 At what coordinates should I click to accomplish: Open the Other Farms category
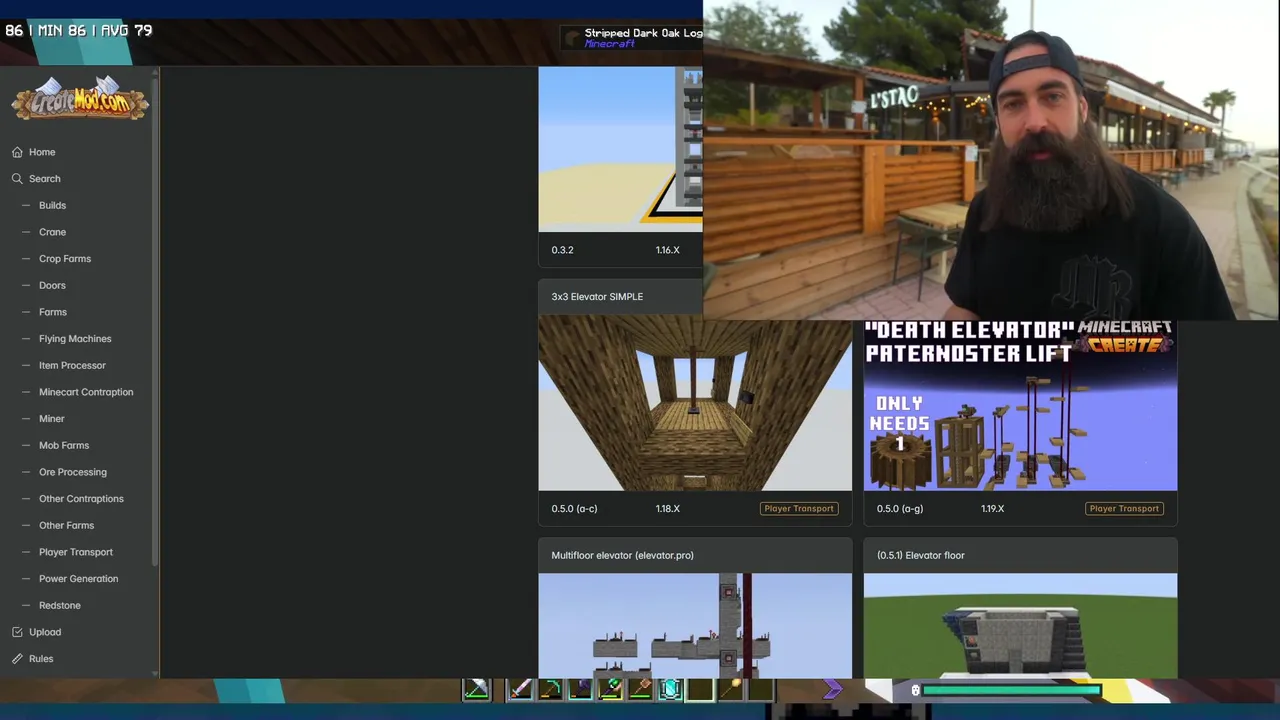[x=66, y=525]
